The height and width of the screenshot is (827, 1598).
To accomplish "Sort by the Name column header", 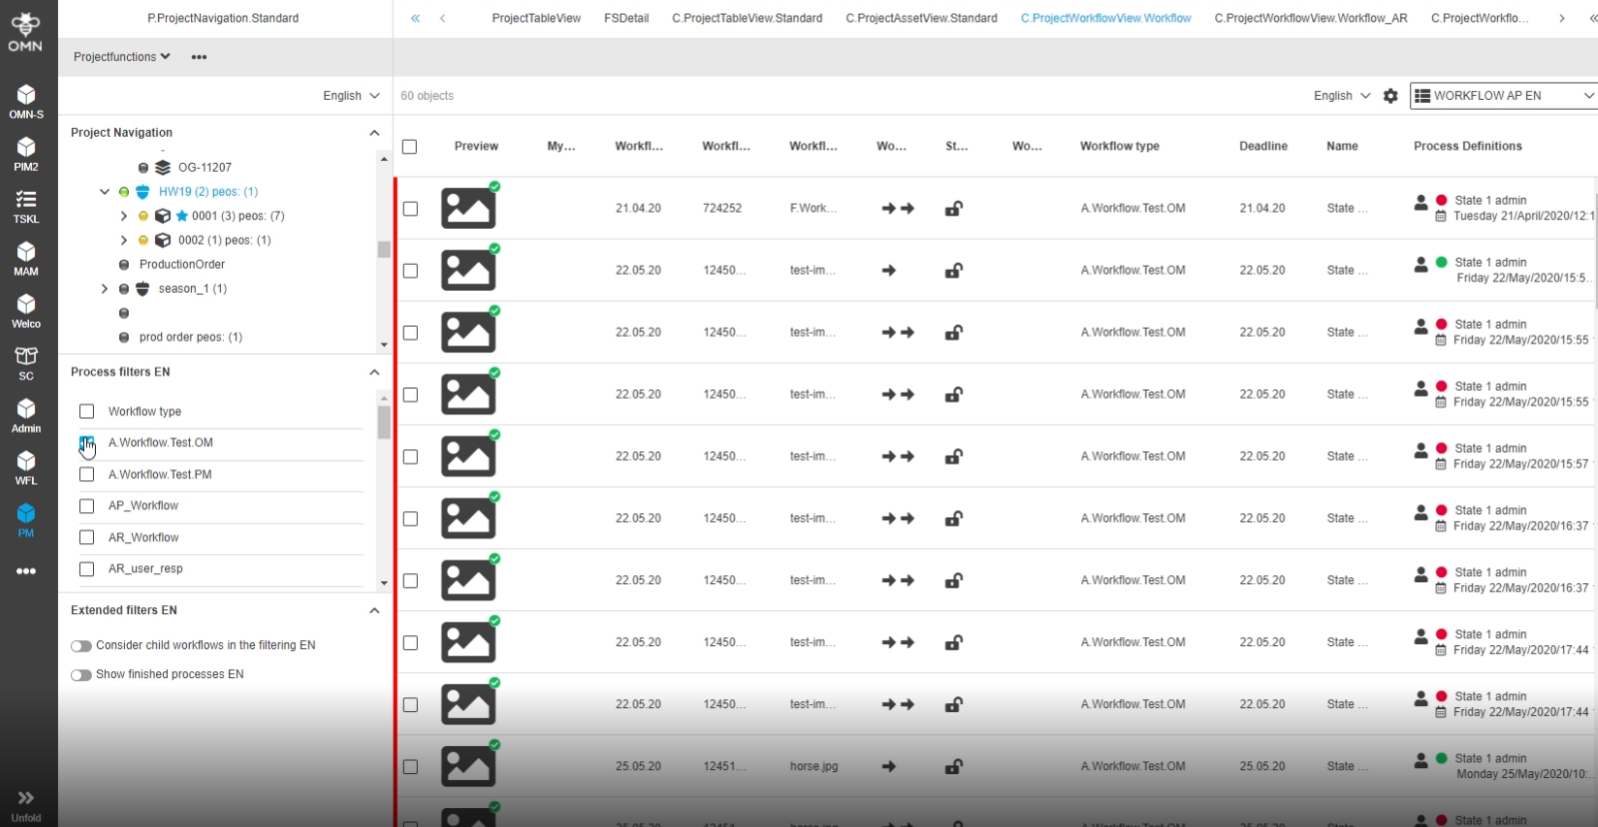I will [1342, 146].
